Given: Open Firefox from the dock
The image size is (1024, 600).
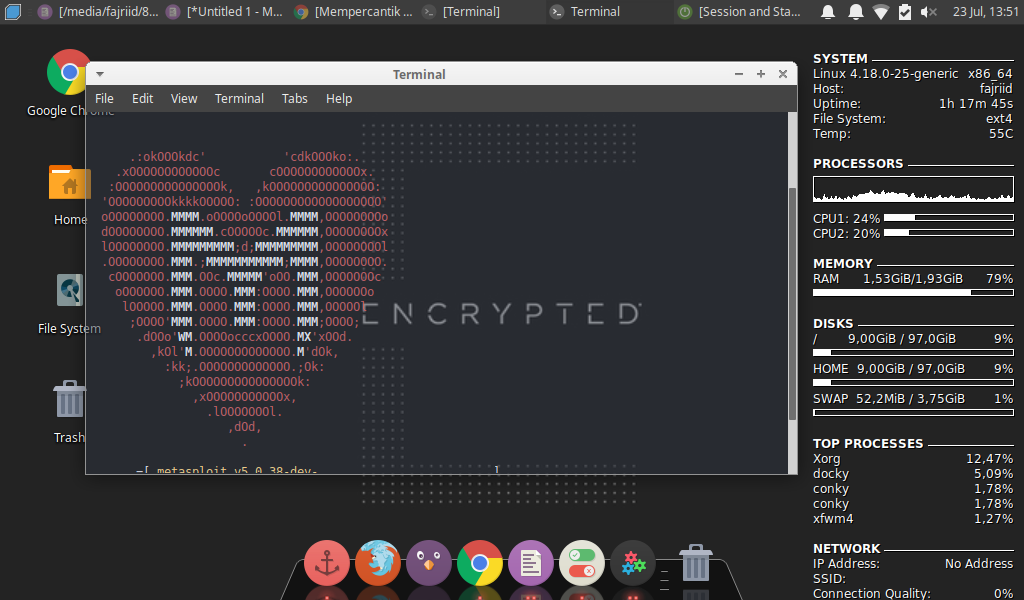Looking at the screenshot, I should point(378,562).
